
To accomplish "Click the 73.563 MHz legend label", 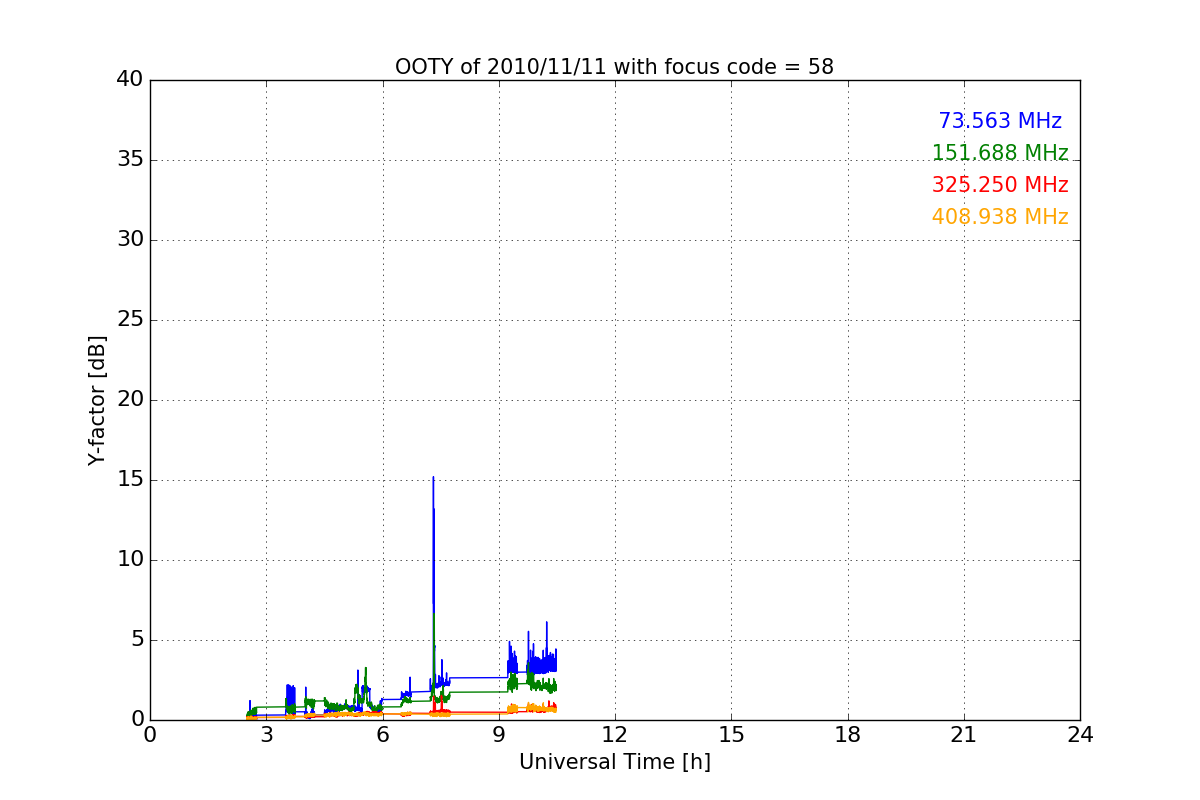I will (x=1000, y=121).
